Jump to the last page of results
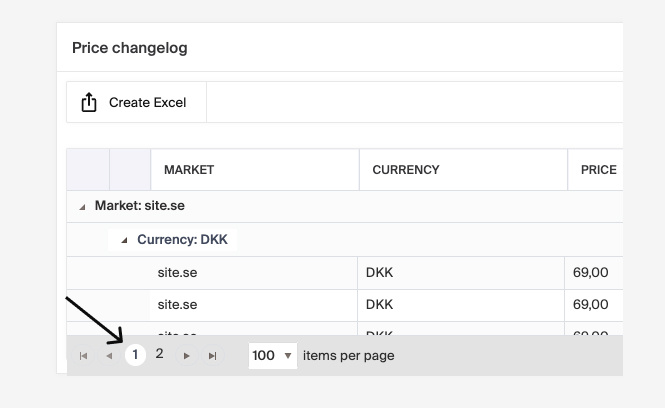Image resolution: width=665 pixels, height=408 pixels. pyautogui.click(x=212, y=356)
